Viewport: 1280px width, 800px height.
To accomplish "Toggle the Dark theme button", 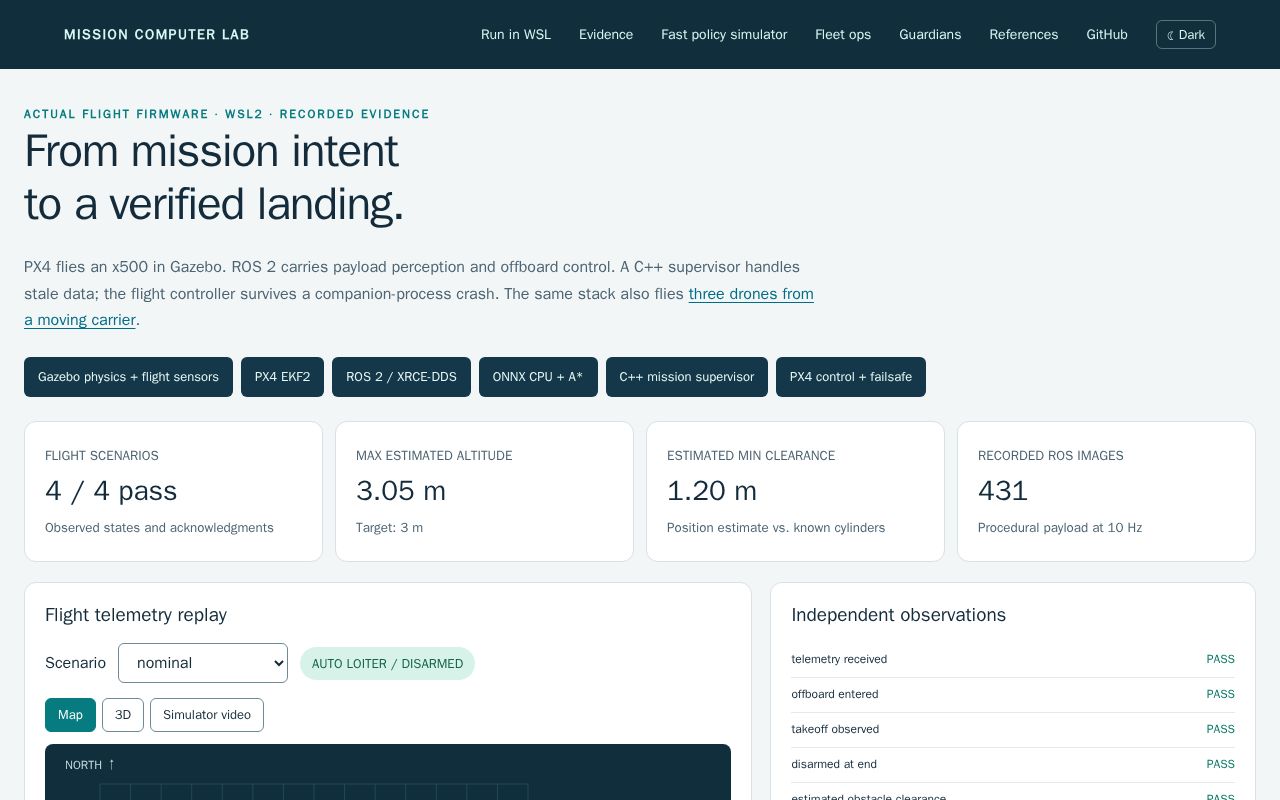I will pos(1185,34).
